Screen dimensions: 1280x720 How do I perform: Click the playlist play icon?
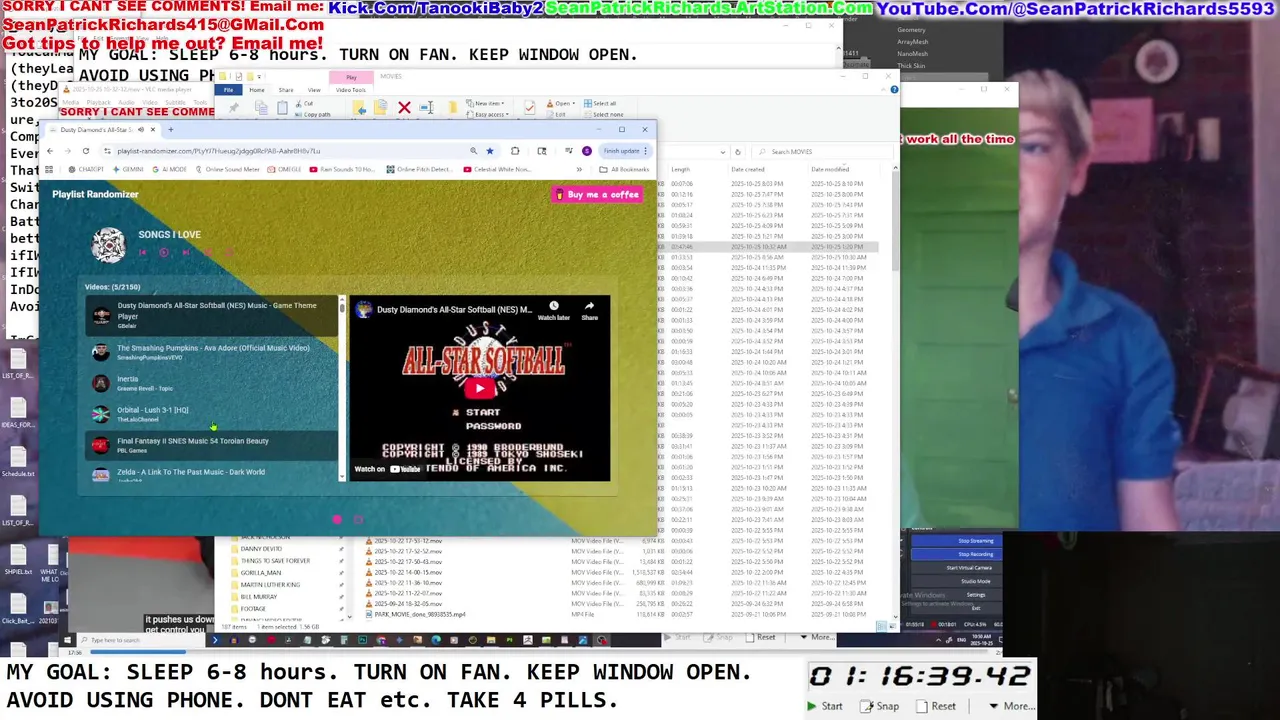[x=164, y=252]
